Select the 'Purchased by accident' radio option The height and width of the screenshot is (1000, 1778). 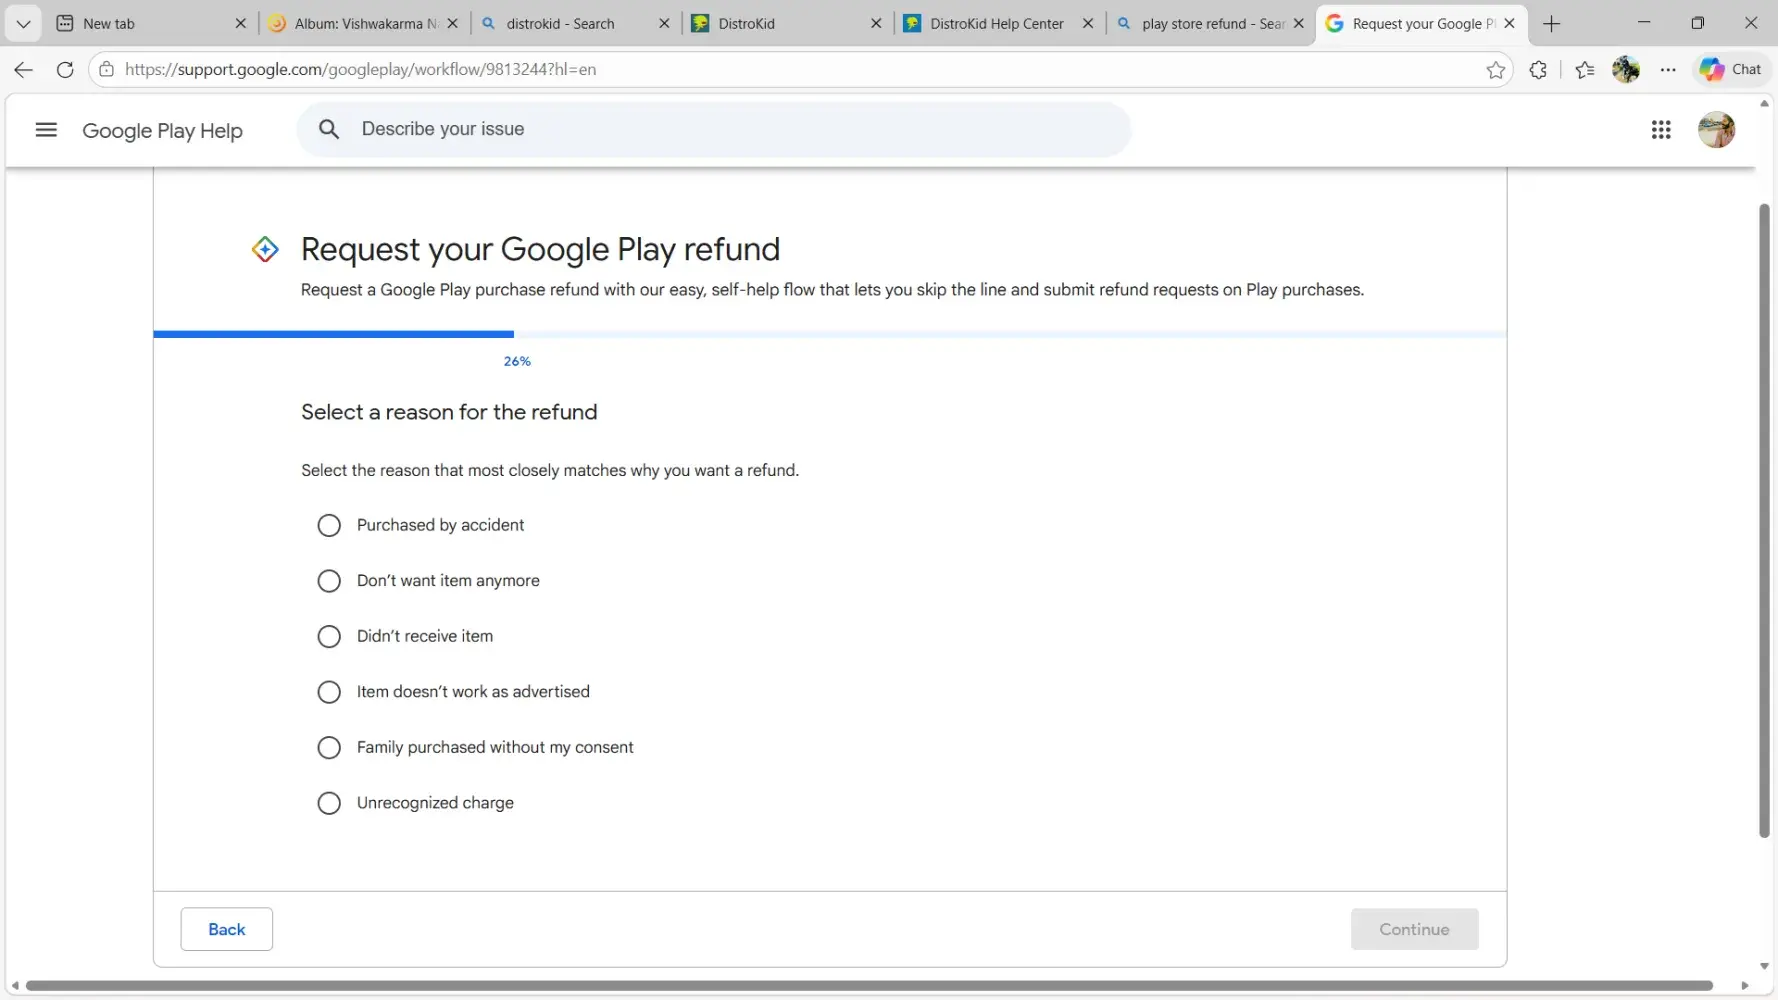[329, 526]
